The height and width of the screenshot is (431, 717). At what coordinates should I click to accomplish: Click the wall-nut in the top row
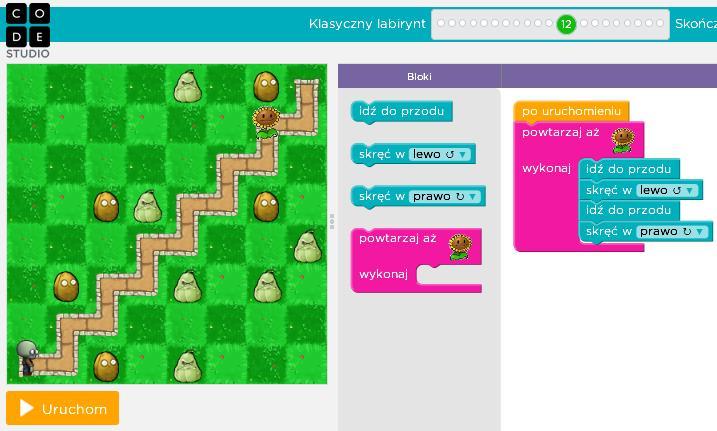pos(266,86)
